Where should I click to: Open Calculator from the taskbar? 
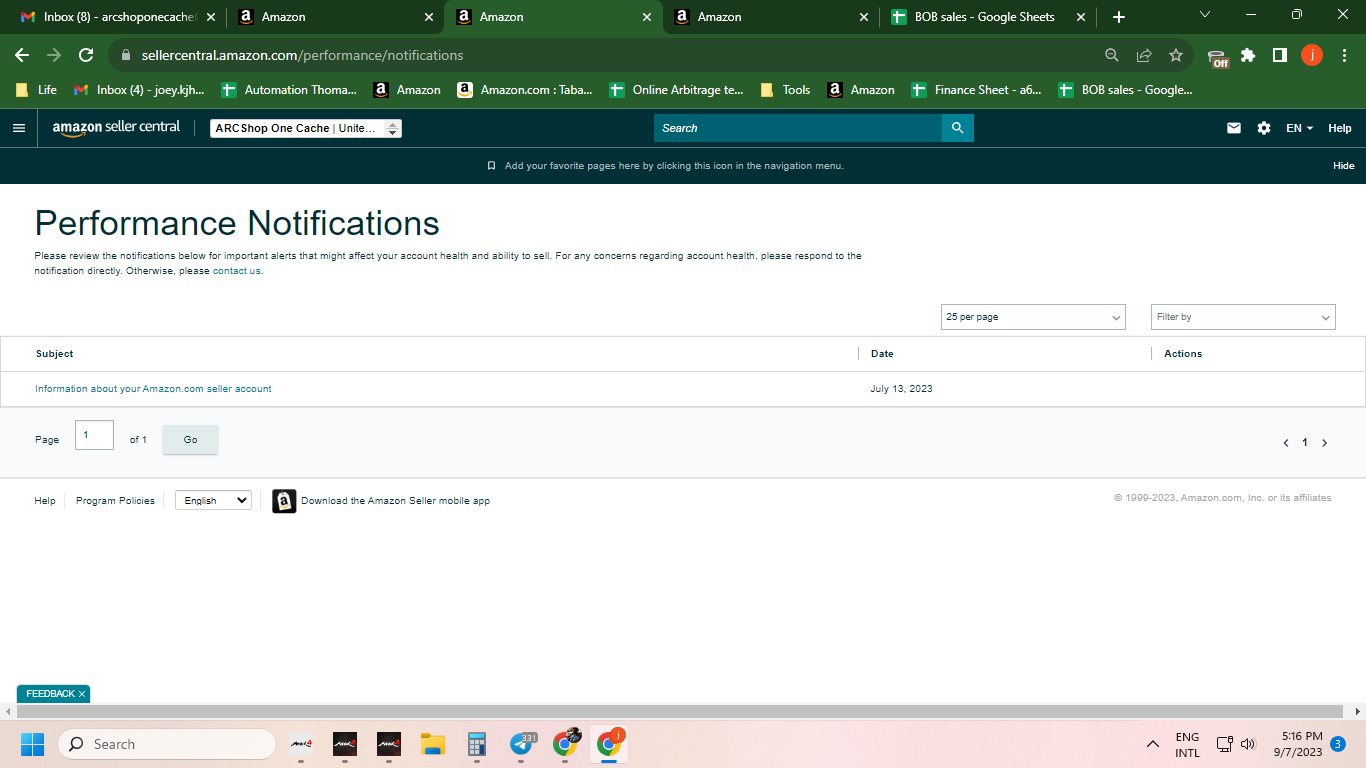coord(477,744)
